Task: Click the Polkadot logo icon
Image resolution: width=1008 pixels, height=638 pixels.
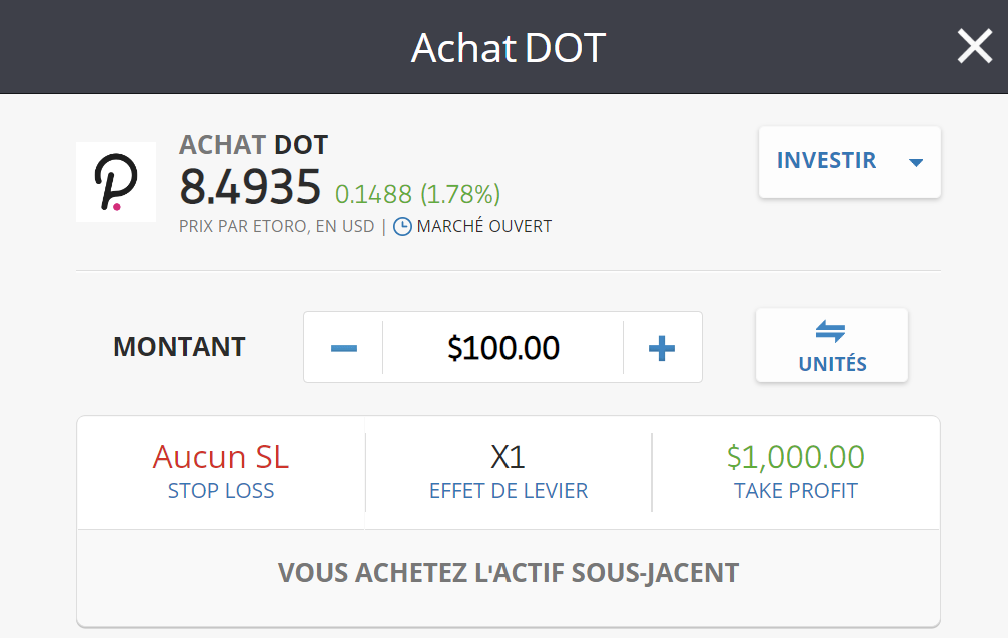Action: (x=115, y=182)
